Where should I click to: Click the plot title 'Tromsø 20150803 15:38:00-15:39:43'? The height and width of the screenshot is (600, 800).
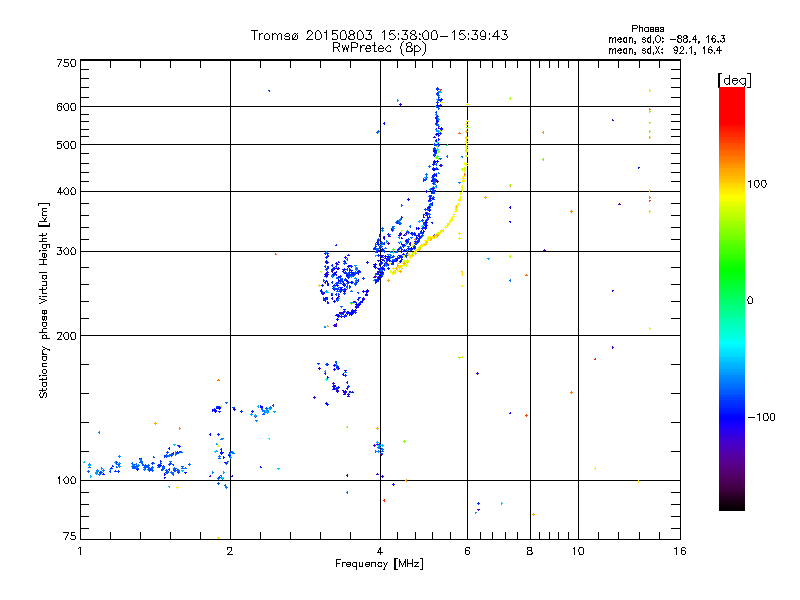(x=379, y=35)
